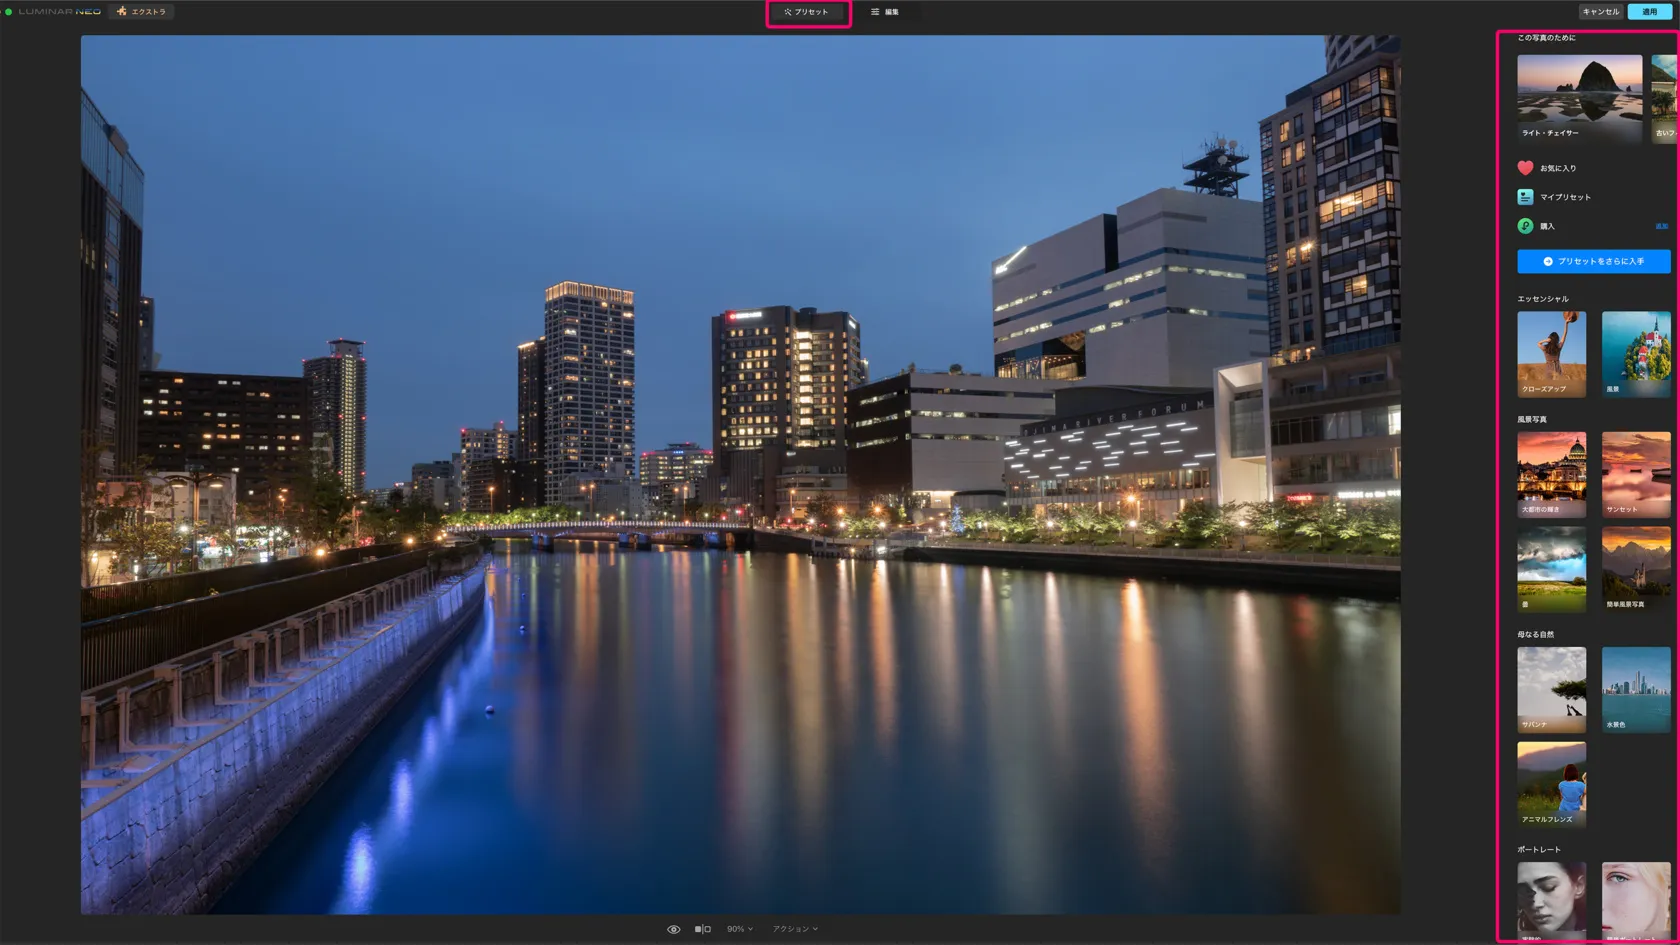Image resolution: width=1680 pixels, height=945 pixels.
Task: Select the サバンナ preset thumbnail
Action: (1551, 689)
